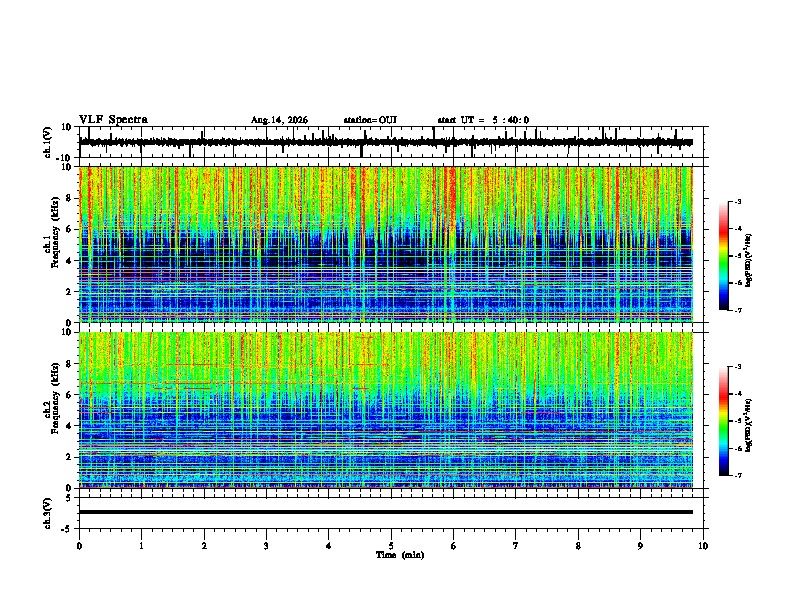Image resolution: width=792 pixels, height=612 pixels.
Task: Click the '-3' label on ch.1 color scale
Action: [x=737, y=201]
